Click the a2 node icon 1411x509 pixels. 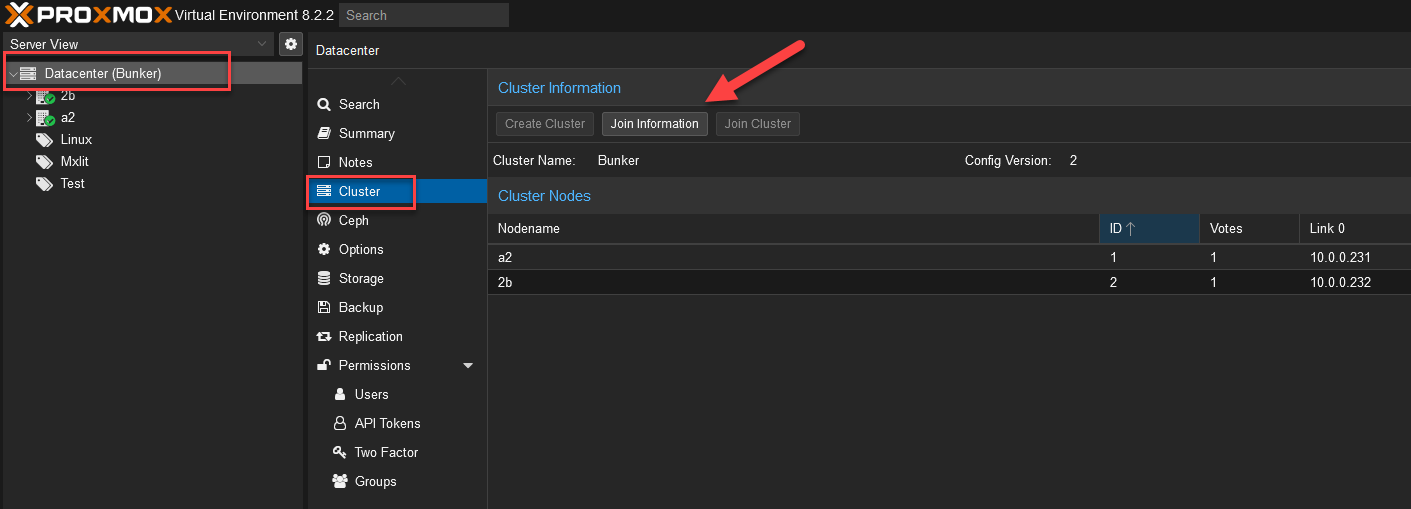[x=45, y=118]
